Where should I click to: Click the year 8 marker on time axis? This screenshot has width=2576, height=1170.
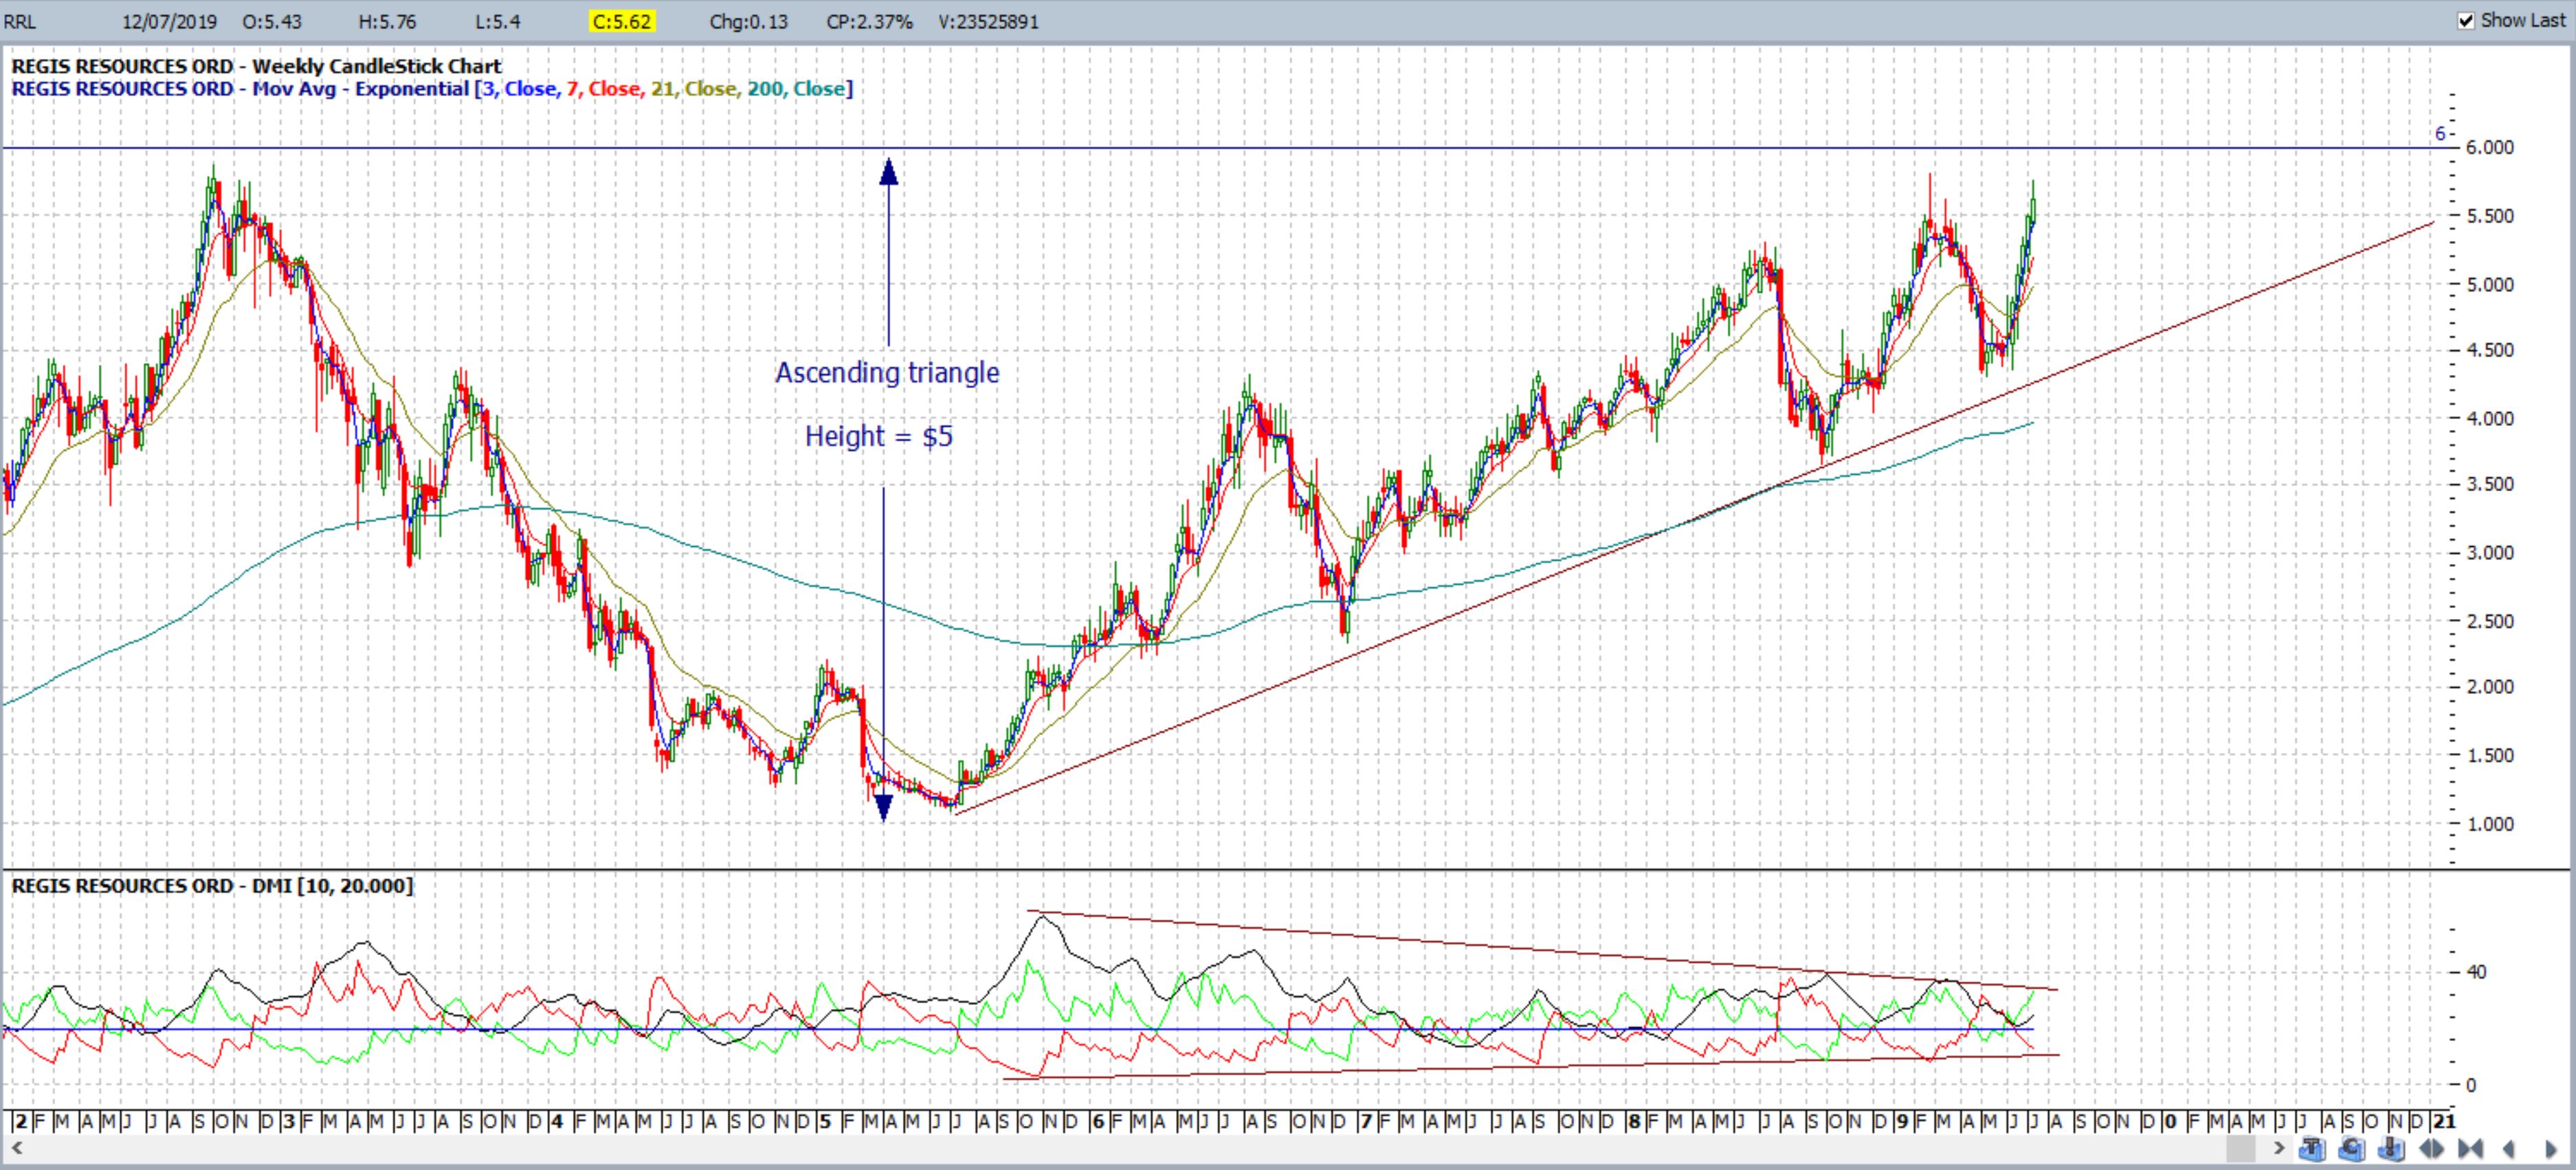pyautogui.click(x=1633, y=1122)
